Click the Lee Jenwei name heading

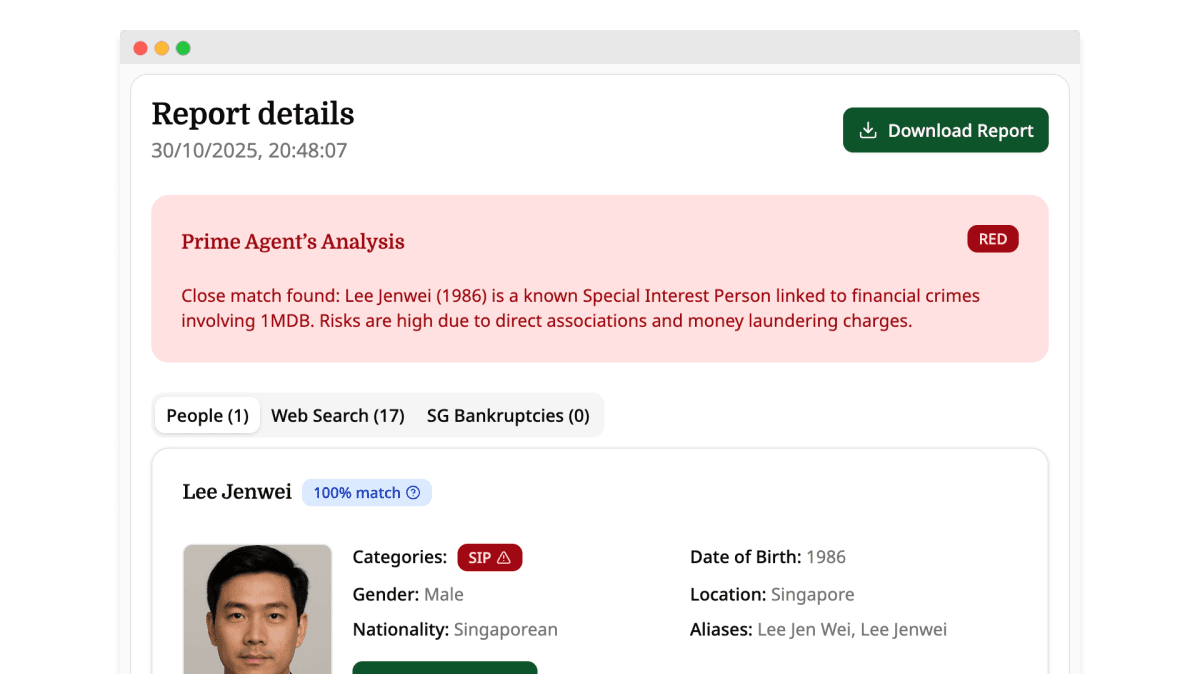coord(237,492)
